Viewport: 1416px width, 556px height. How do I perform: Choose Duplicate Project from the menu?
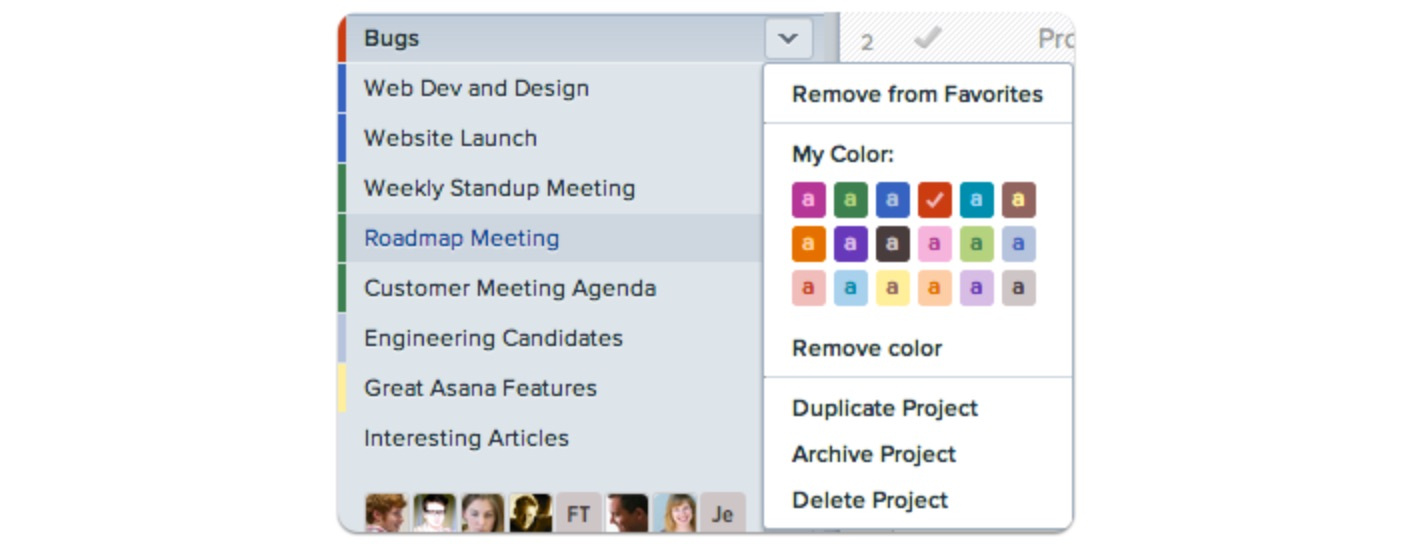[x=885, y=409]
